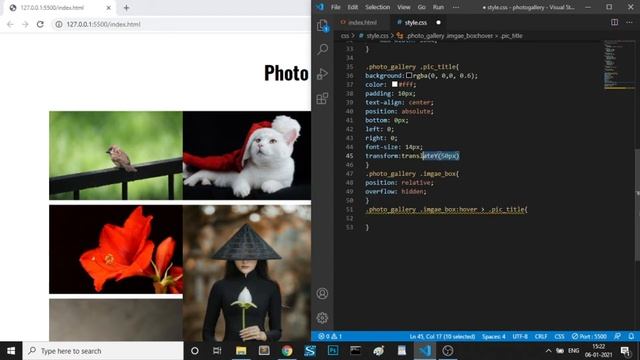Image resolution: width=640 pixels, height=360 pixels.
Task: Open the Run and Debug view
Action: [x=322, y=74]
